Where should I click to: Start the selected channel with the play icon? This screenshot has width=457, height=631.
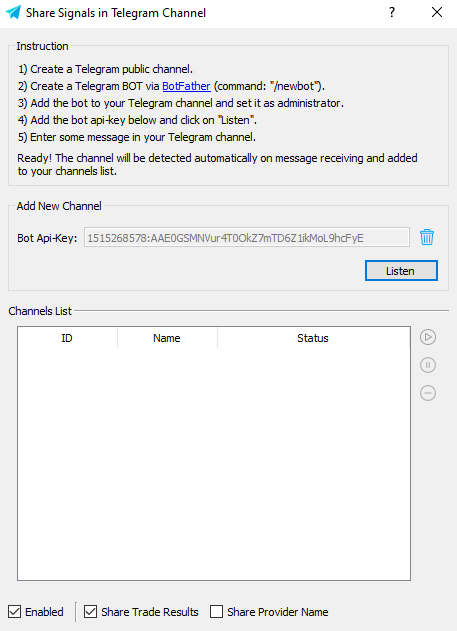[428, 337]
